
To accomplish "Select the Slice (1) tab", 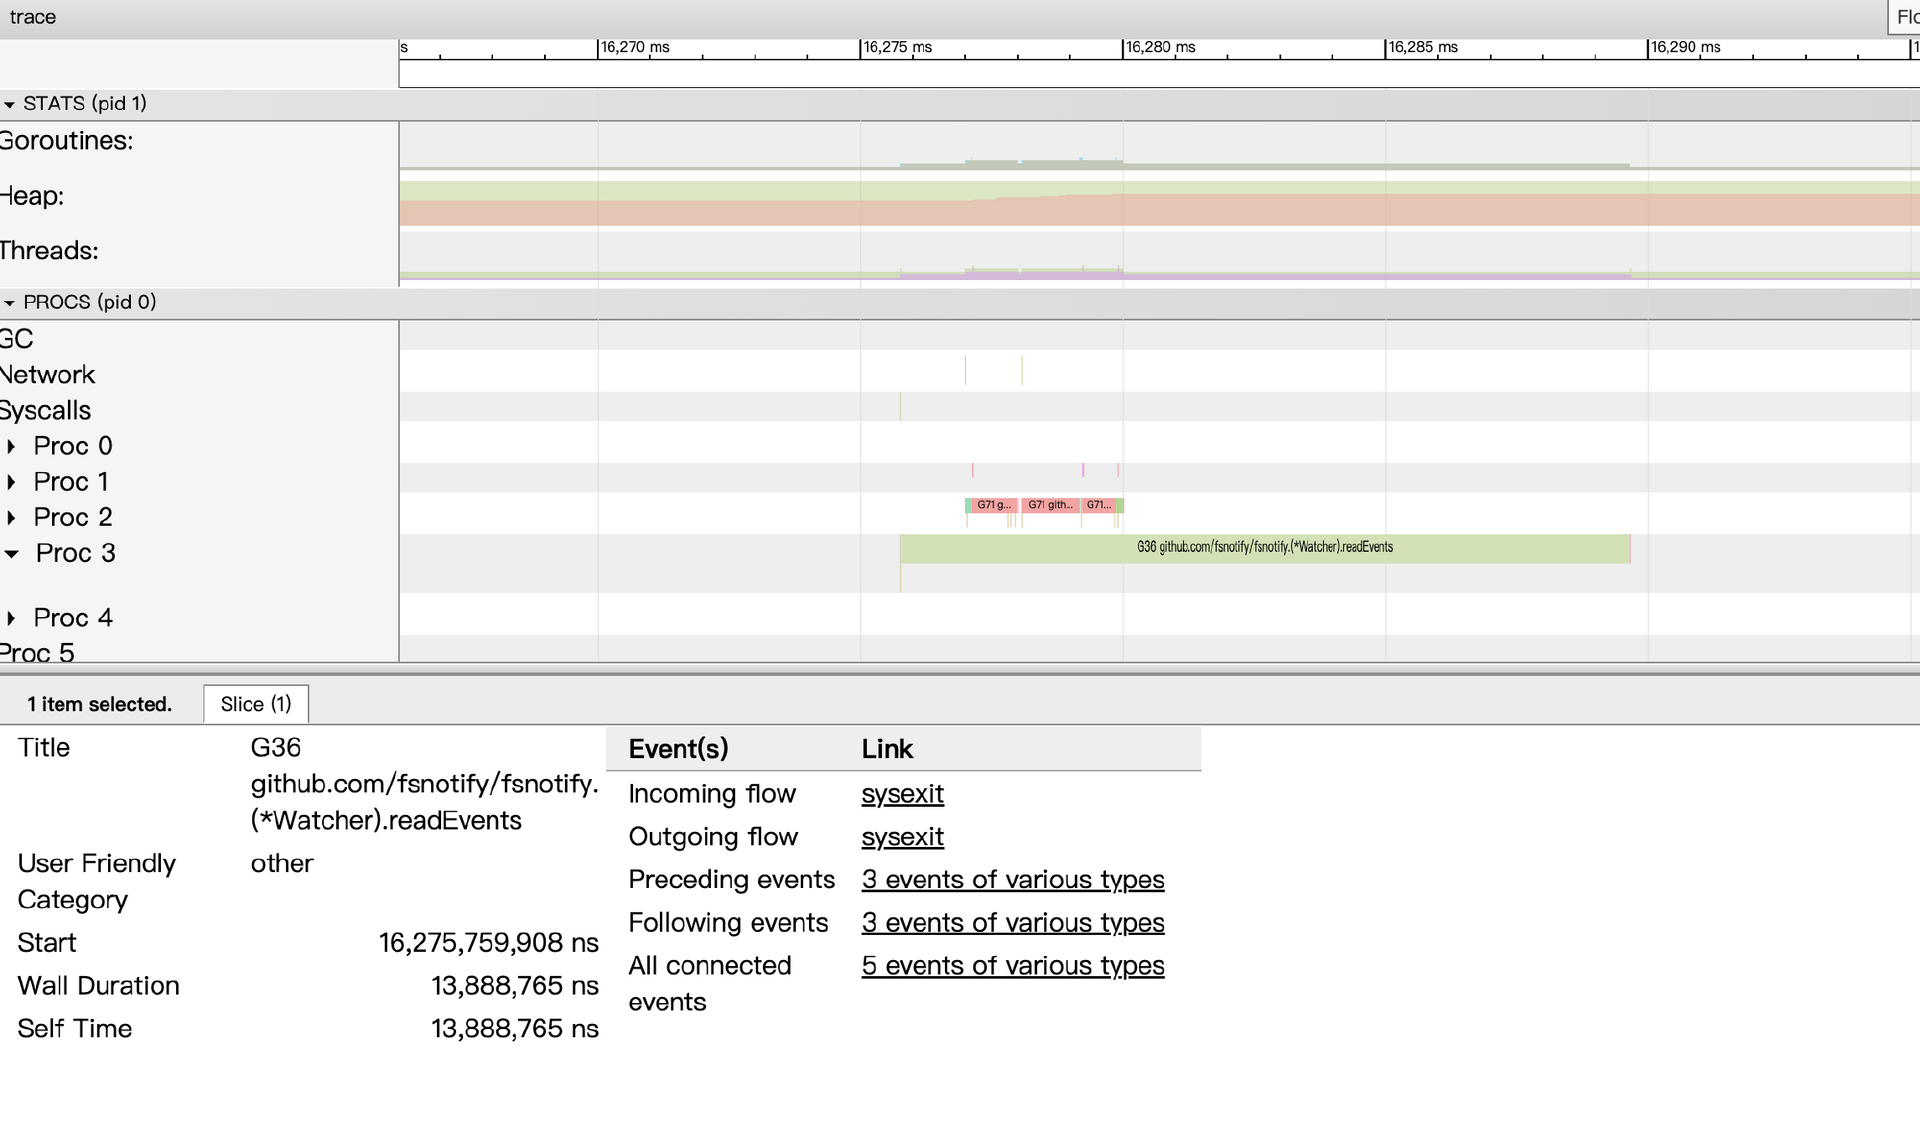I will tap(256, 704).
